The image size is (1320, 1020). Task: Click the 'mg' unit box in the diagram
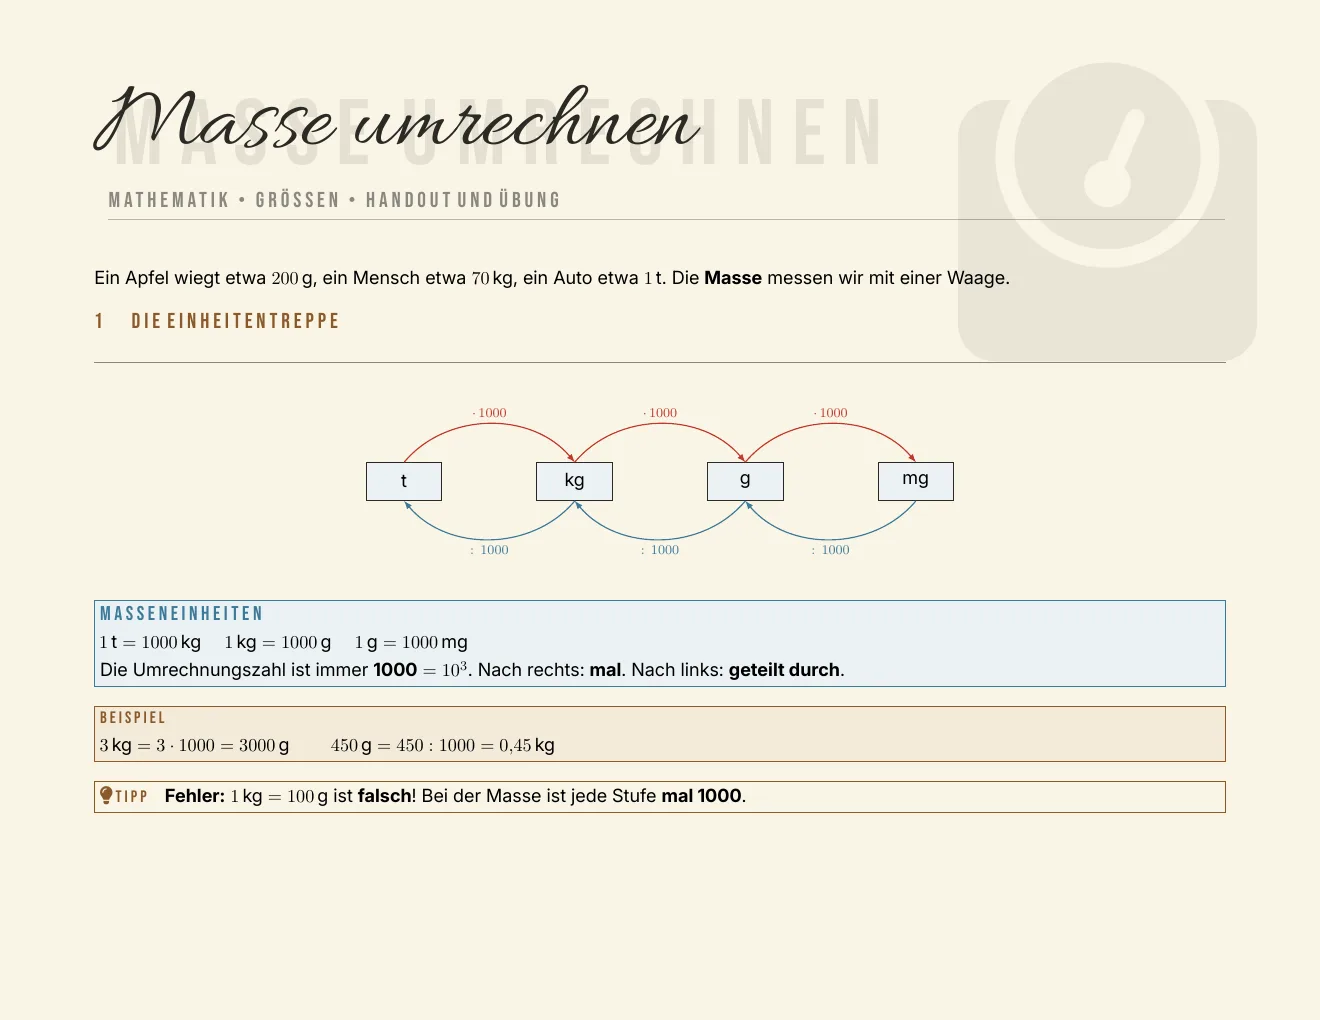[x=916, y=481]
